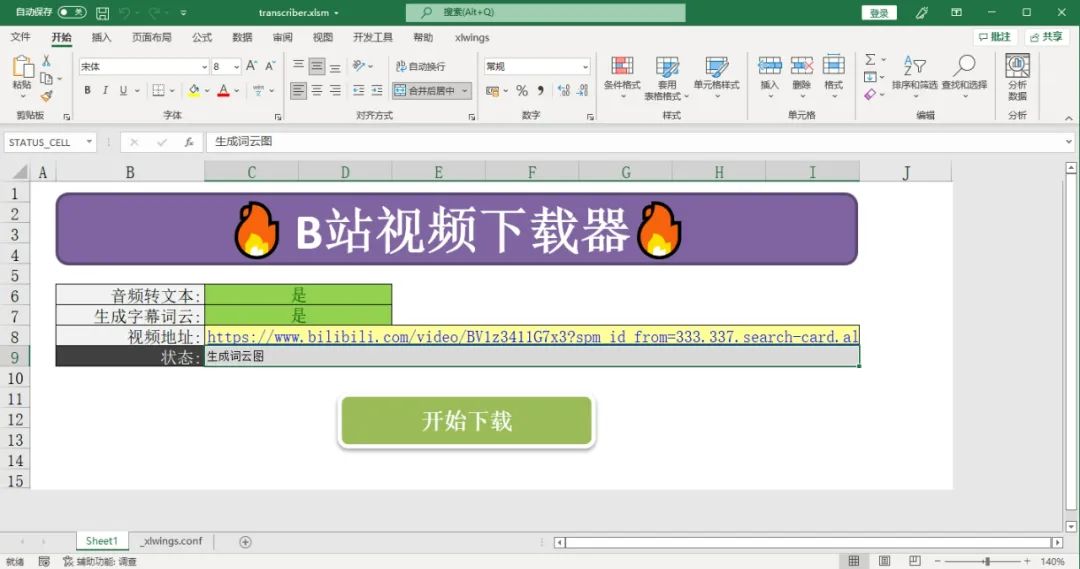Viewport: 1080px width, 569px height.
Task: Click the Paste clipboard icon
Action: [22, 68]
